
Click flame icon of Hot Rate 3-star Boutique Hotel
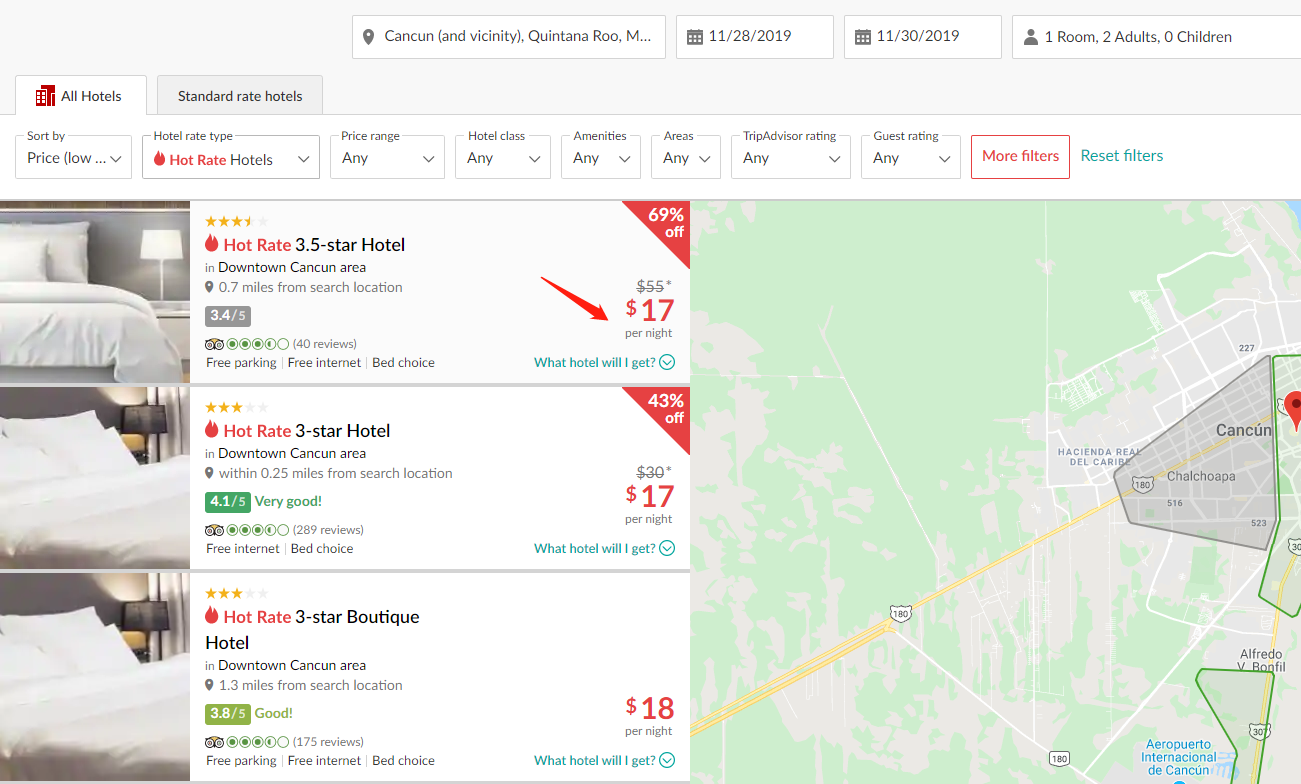[211, 616]
